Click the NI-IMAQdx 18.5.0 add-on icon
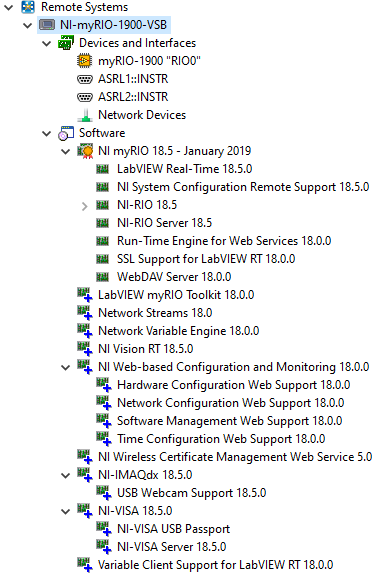The height and width of the screenshot is (576, 384). tap(85, 475)
